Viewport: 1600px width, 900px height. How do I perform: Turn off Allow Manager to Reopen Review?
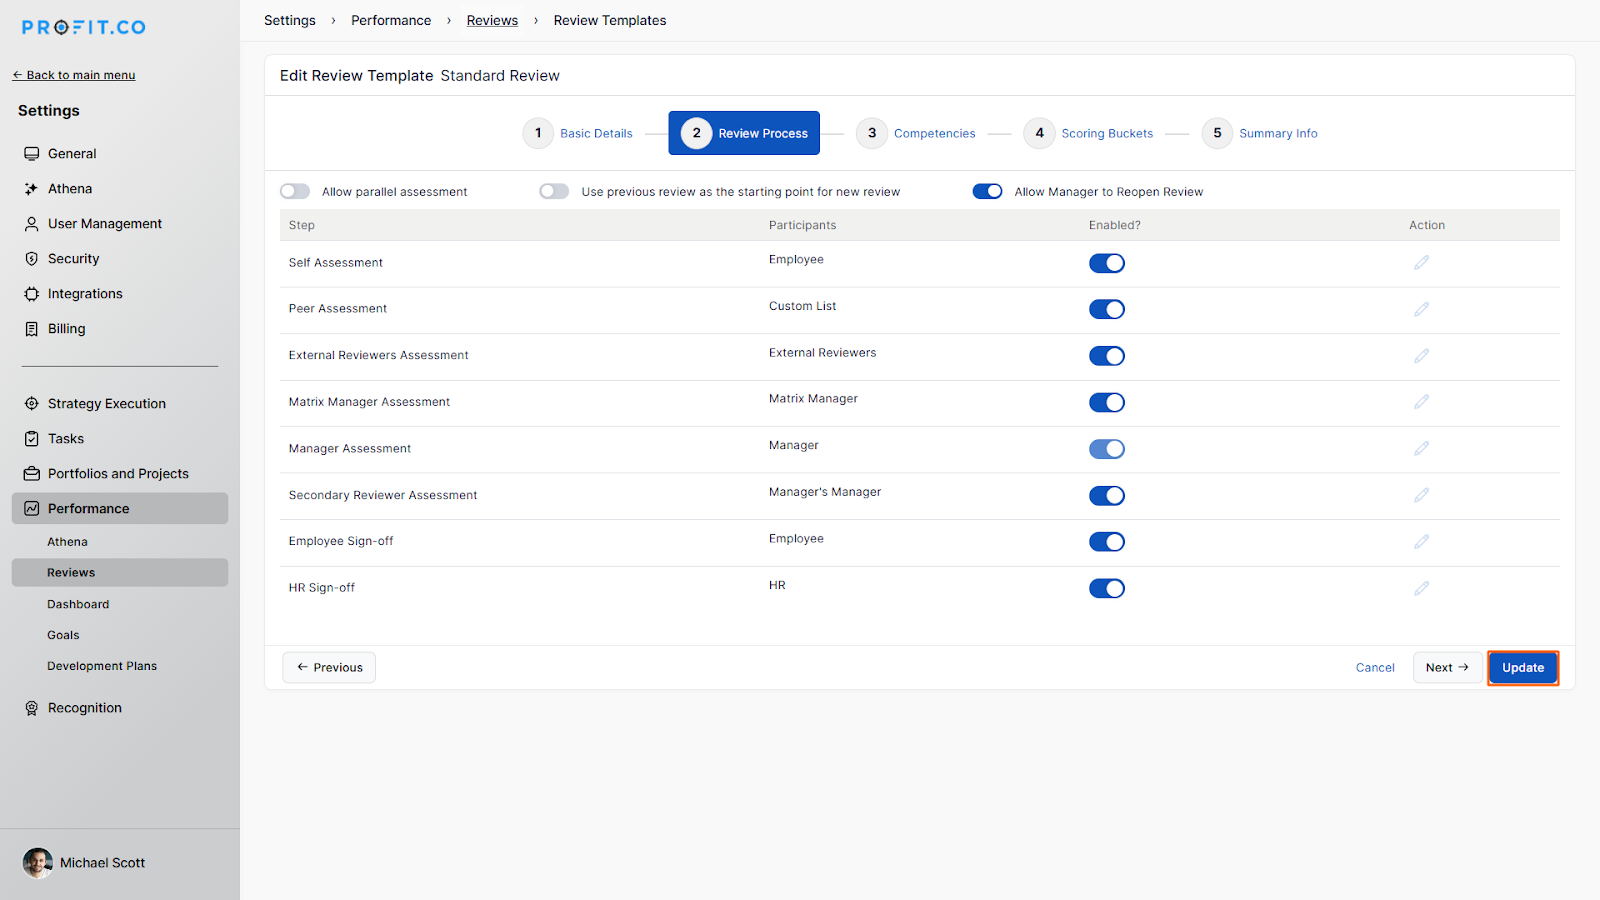pos(987,192)
